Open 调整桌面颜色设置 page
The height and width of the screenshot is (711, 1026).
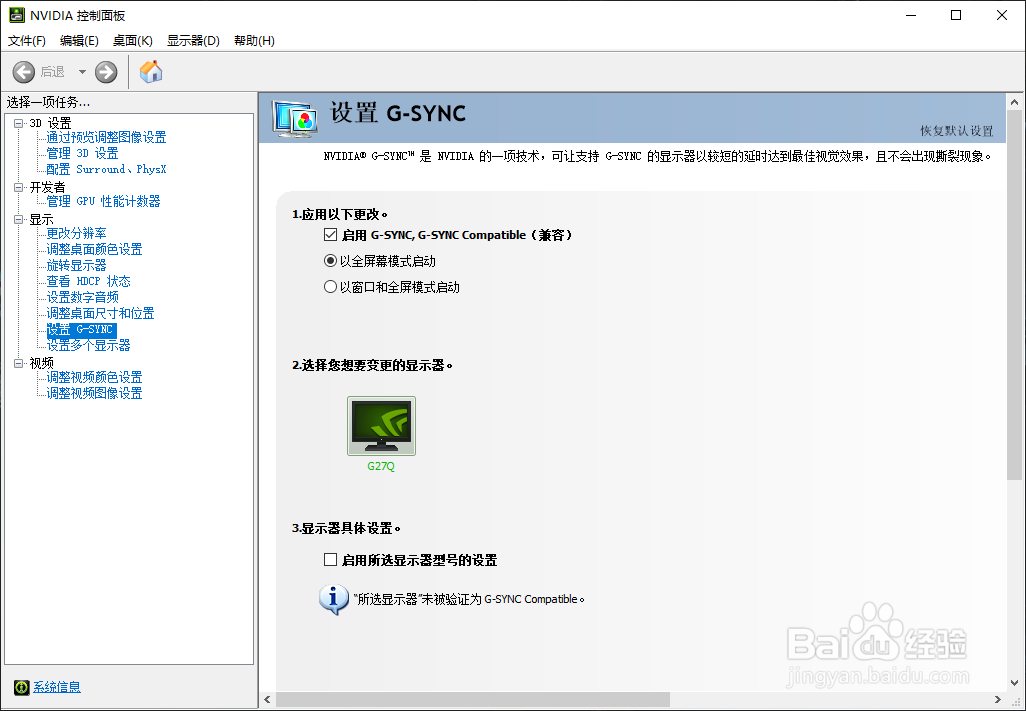pyautogui.click(x=94, y=249)
